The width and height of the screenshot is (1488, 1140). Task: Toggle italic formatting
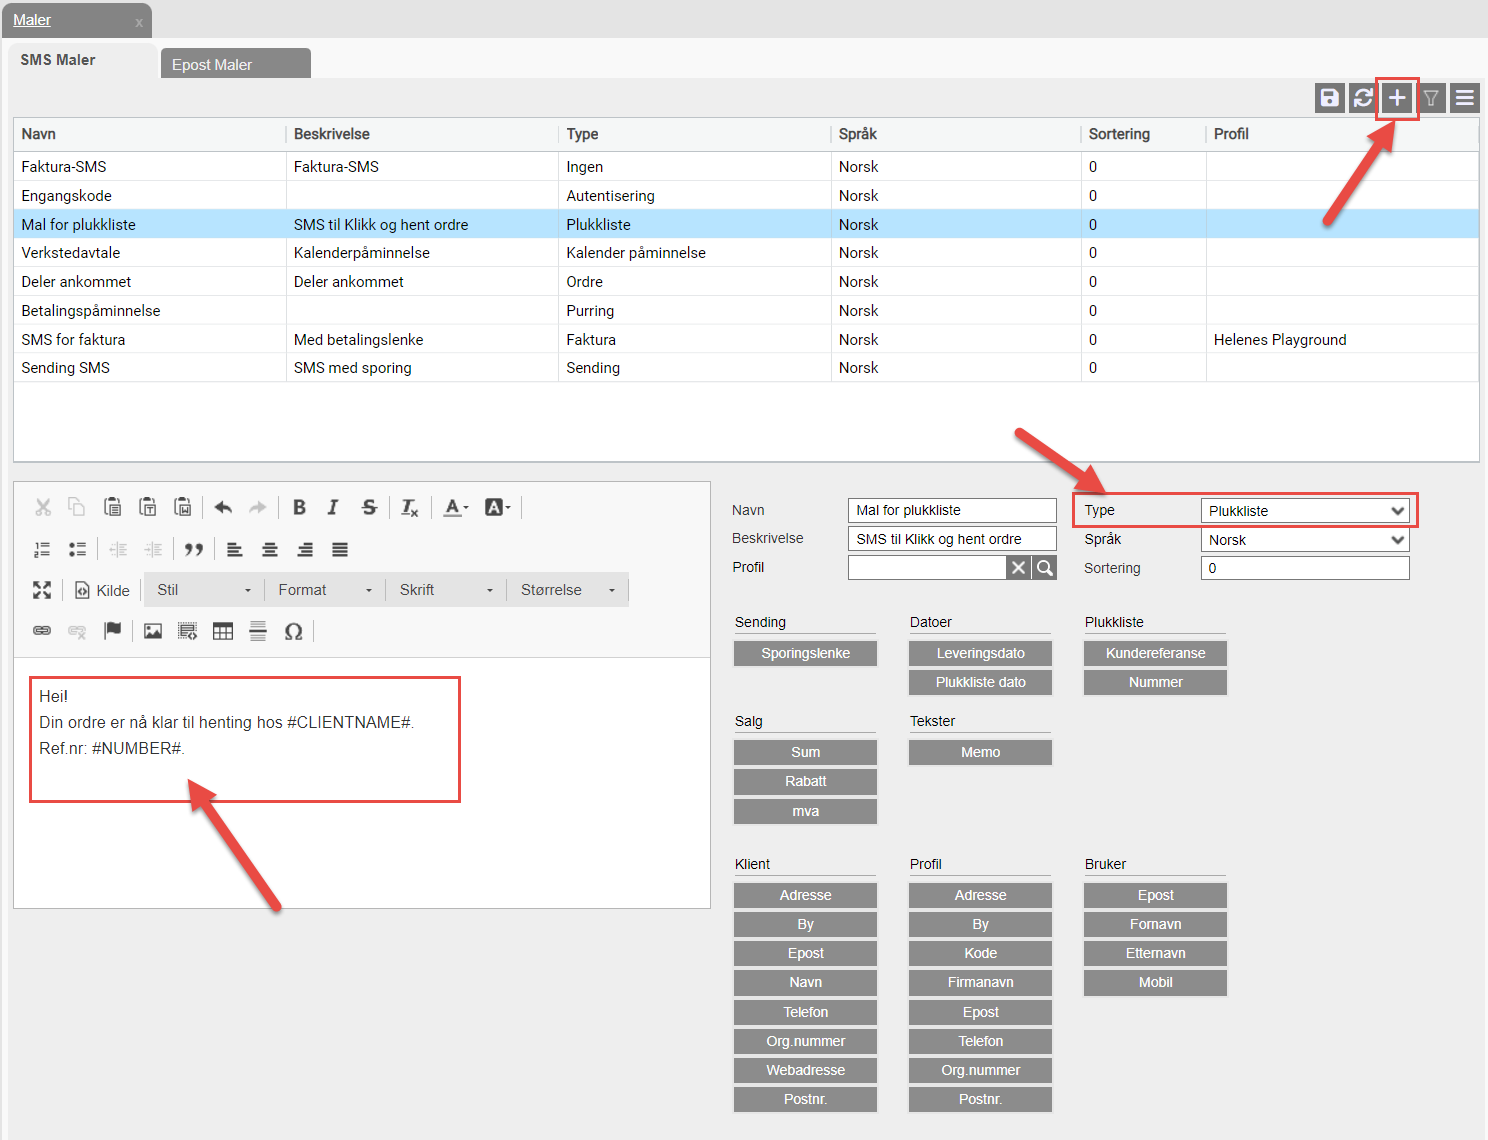333,507
